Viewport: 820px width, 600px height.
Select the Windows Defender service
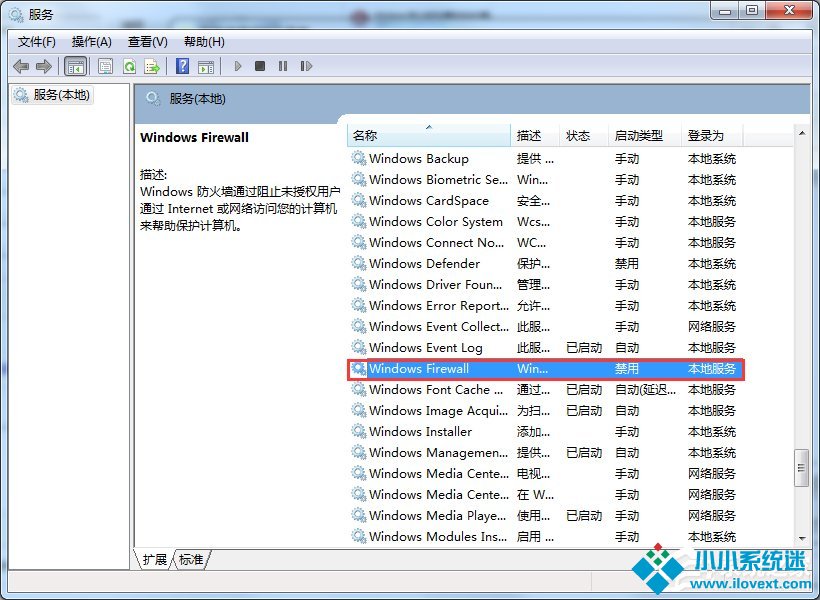click(544, 264)
